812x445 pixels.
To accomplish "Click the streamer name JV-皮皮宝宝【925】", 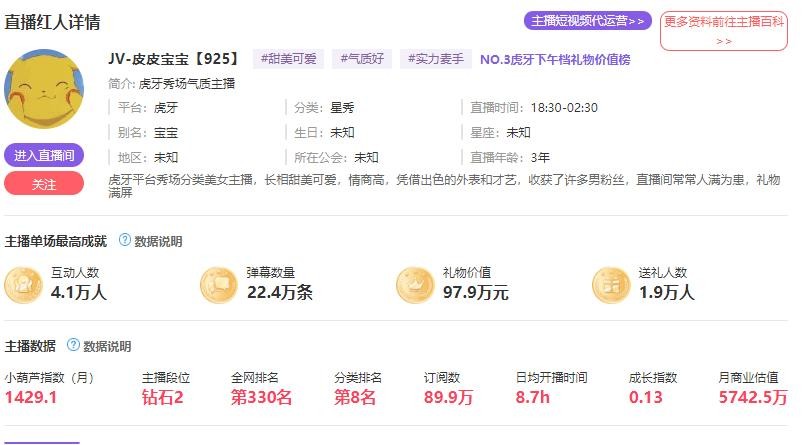I will pos(173,59).
